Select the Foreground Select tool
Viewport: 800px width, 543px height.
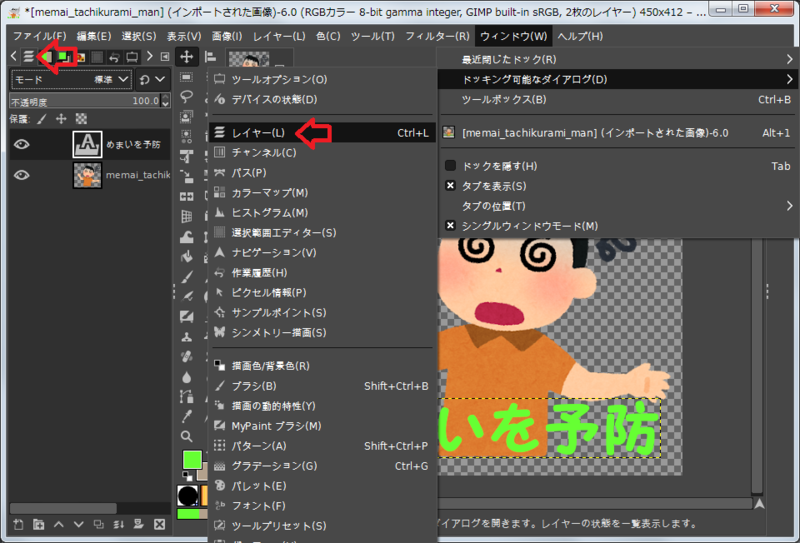(x=186, y=116)
